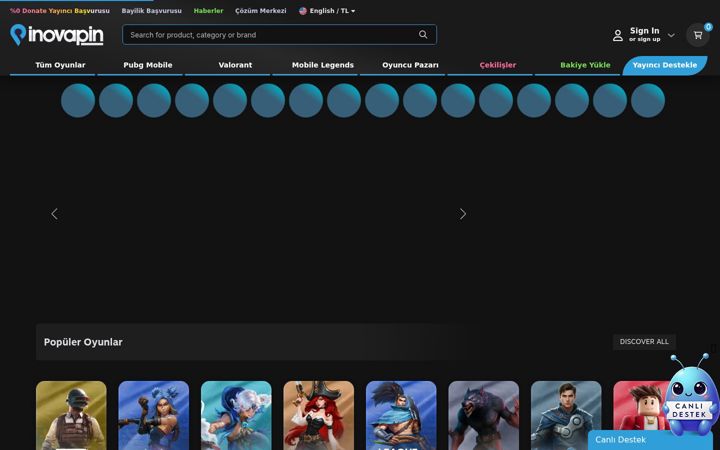Open the red-haired pirate game thumbnail
The height and width of the screenshot is (450, 720).
pyautogui.click(x=319, y=415)
